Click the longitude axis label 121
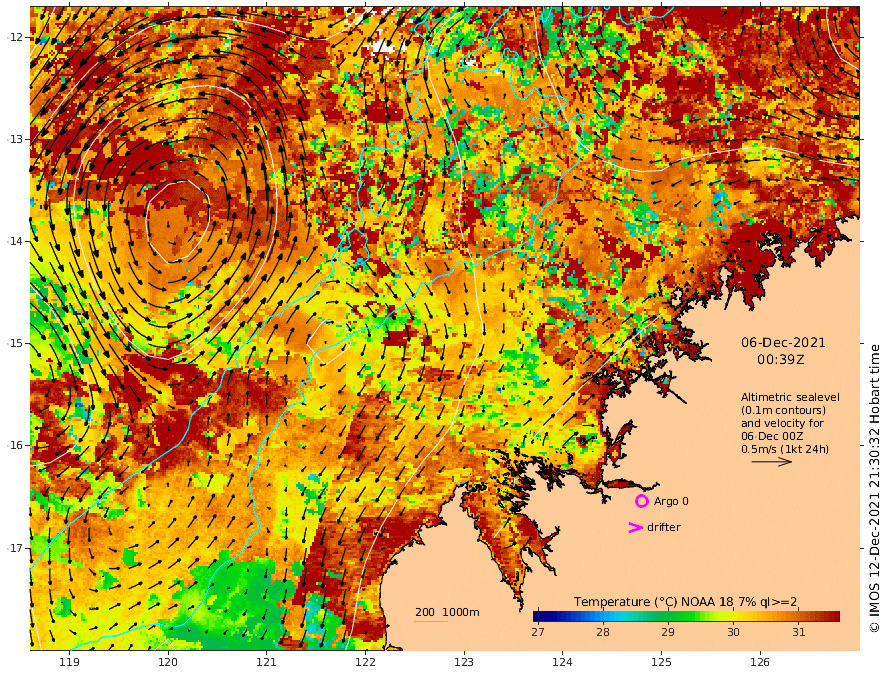This screenshot has height=680, width=880. pyautogui.click(x=266, y=662)
